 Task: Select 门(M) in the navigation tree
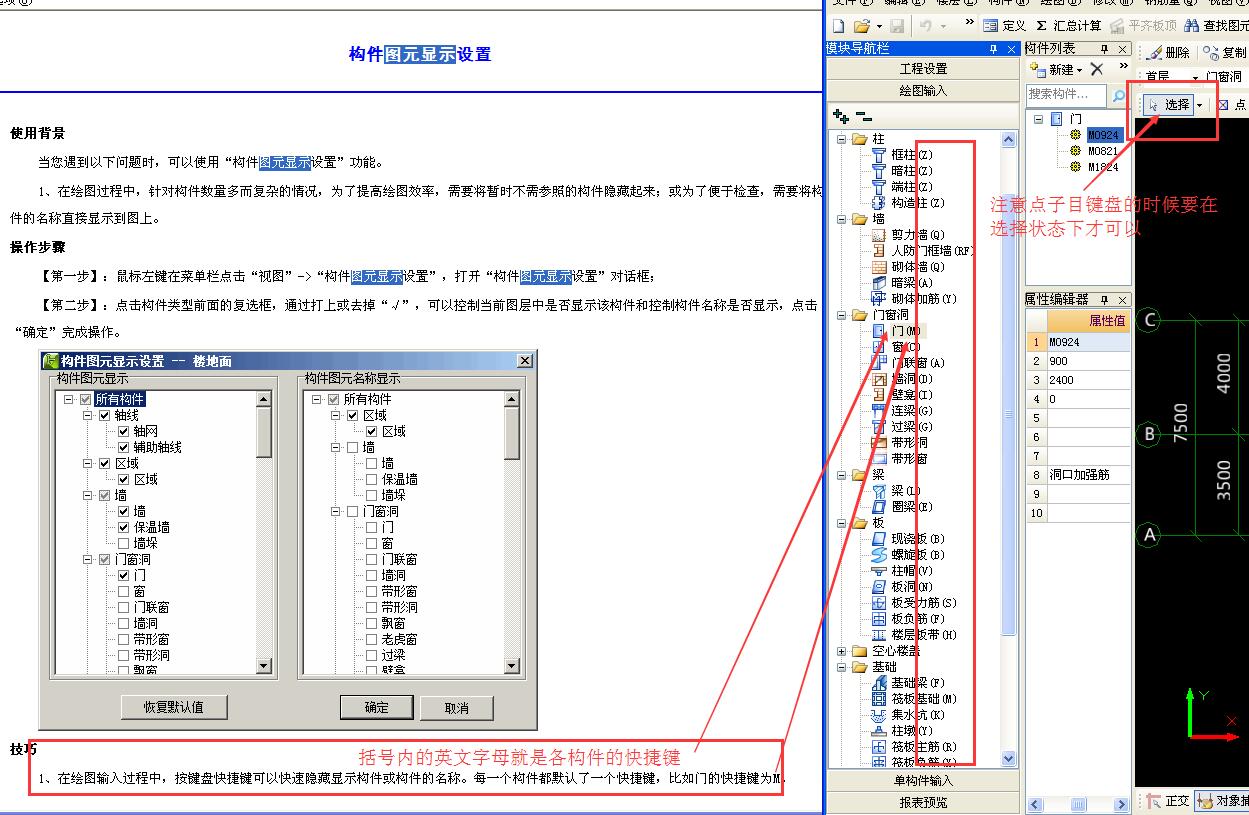(x=897, y=331)
